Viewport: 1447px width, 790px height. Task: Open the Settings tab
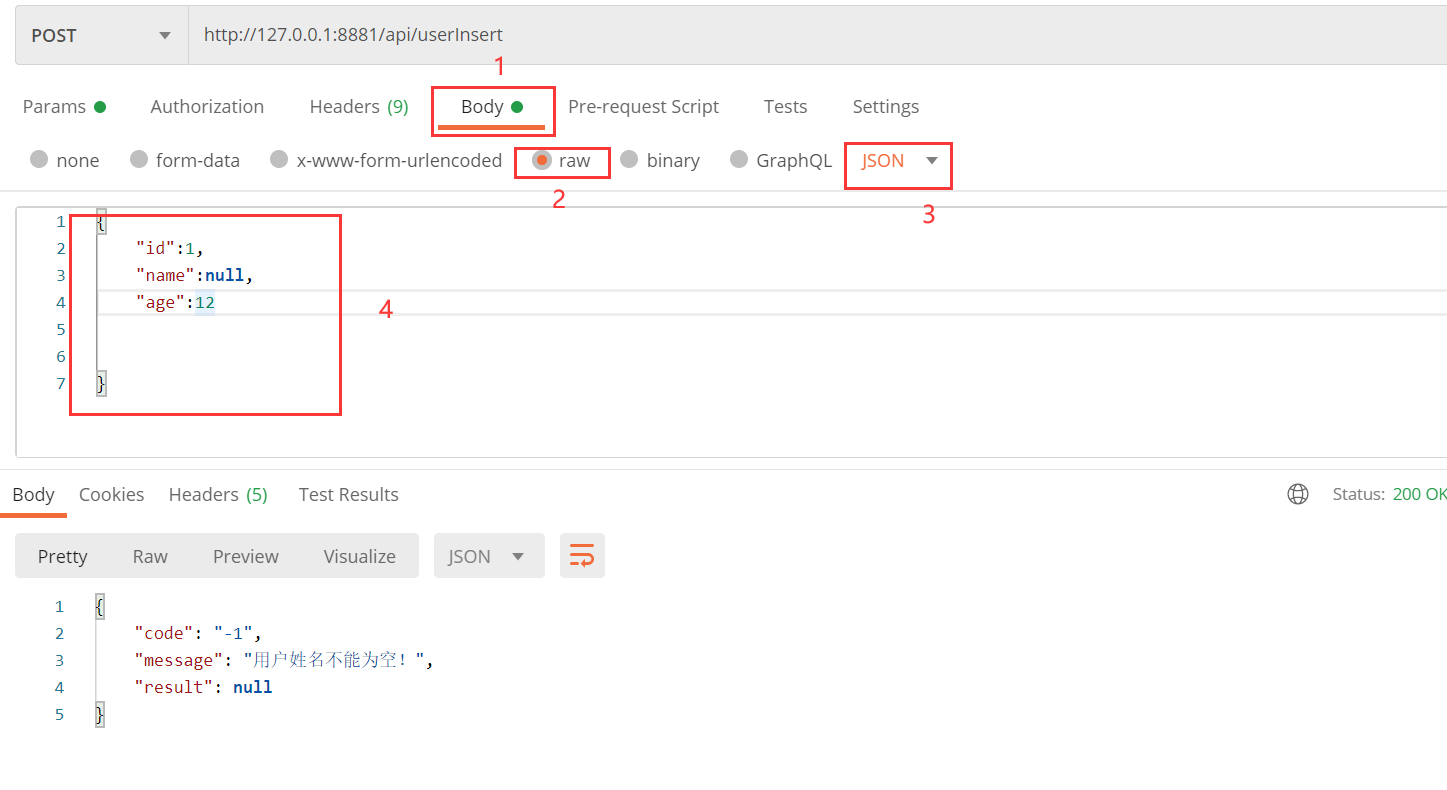[x=885, y=107]
